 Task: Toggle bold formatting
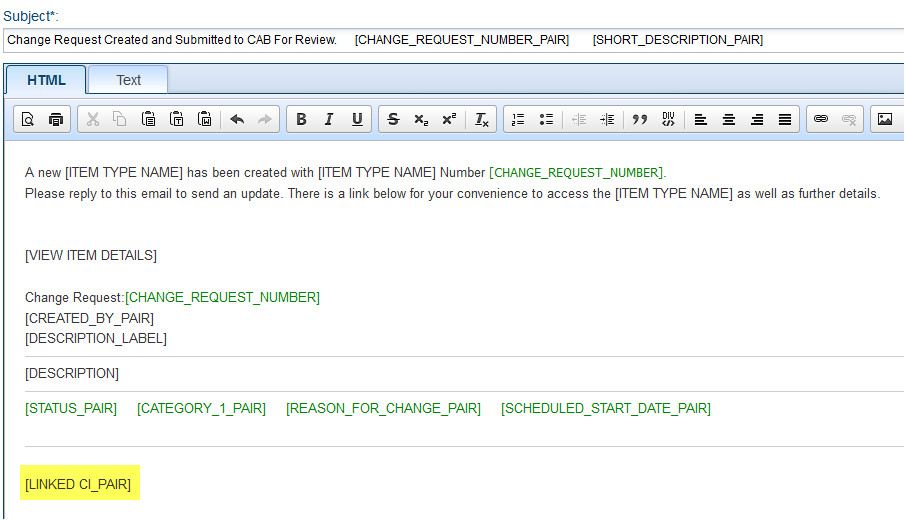coord(301,119)
